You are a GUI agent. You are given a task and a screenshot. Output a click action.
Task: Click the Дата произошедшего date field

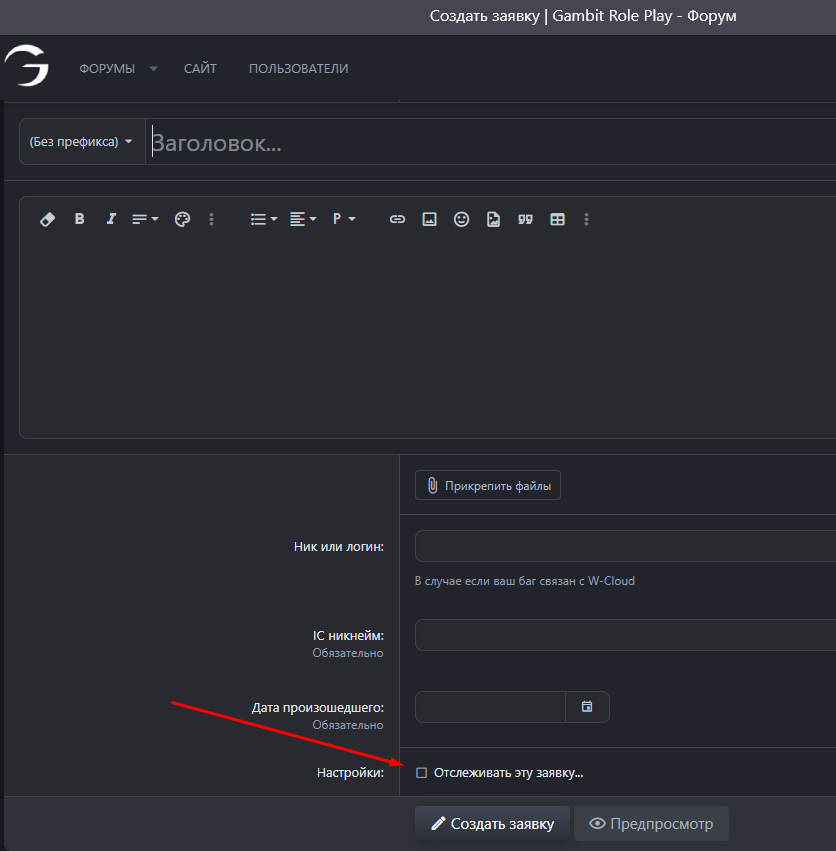click(x=490, y=707)
